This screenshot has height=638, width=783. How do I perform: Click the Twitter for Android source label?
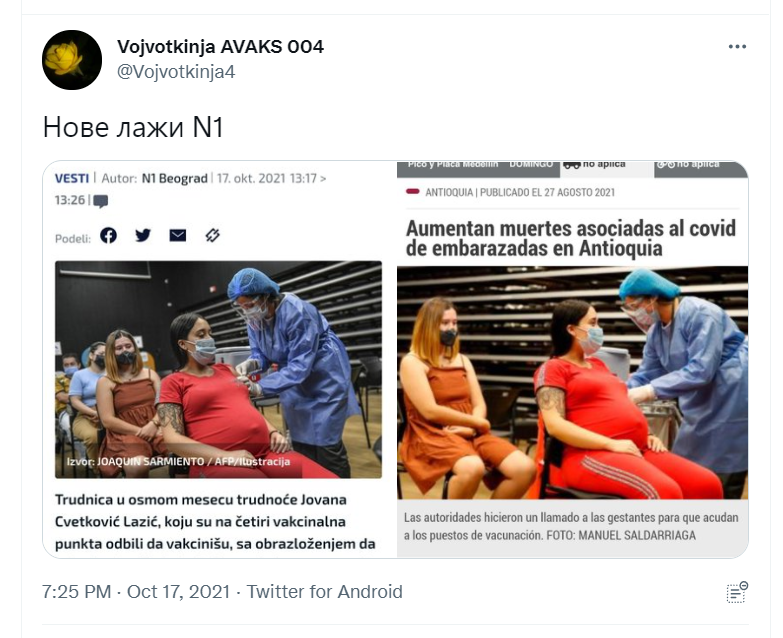tap(325, 592)
